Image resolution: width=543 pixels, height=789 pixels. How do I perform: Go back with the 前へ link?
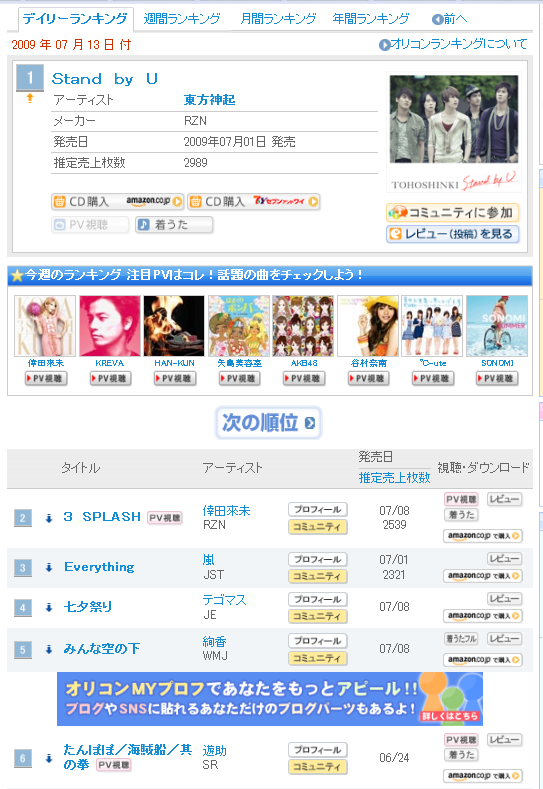tap(449, 19)
